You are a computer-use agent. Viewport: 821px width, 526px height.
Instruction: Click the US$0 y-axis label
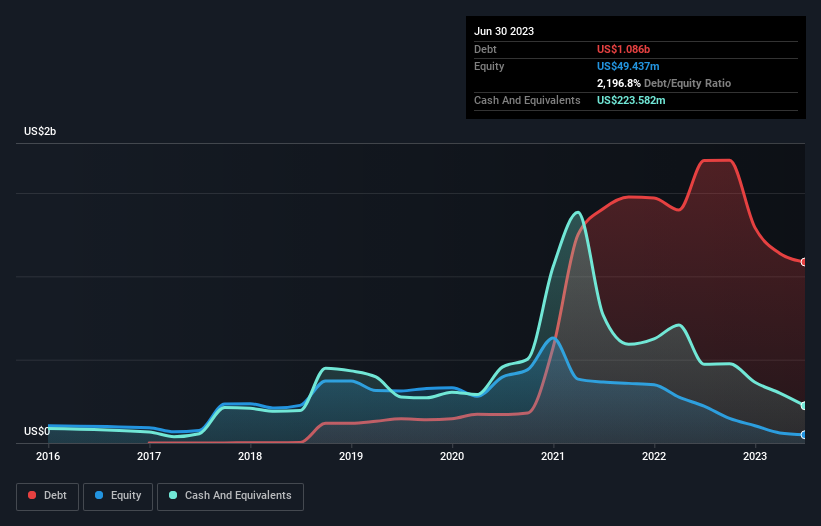pos(37,431)
